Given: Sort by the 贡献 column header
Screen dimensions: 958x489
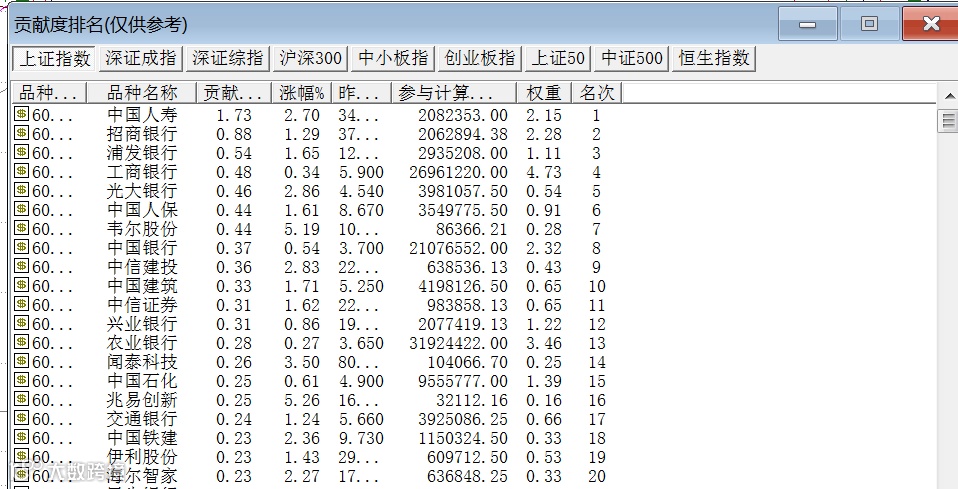Looking at the screenshot, I should tap(233, 93).
